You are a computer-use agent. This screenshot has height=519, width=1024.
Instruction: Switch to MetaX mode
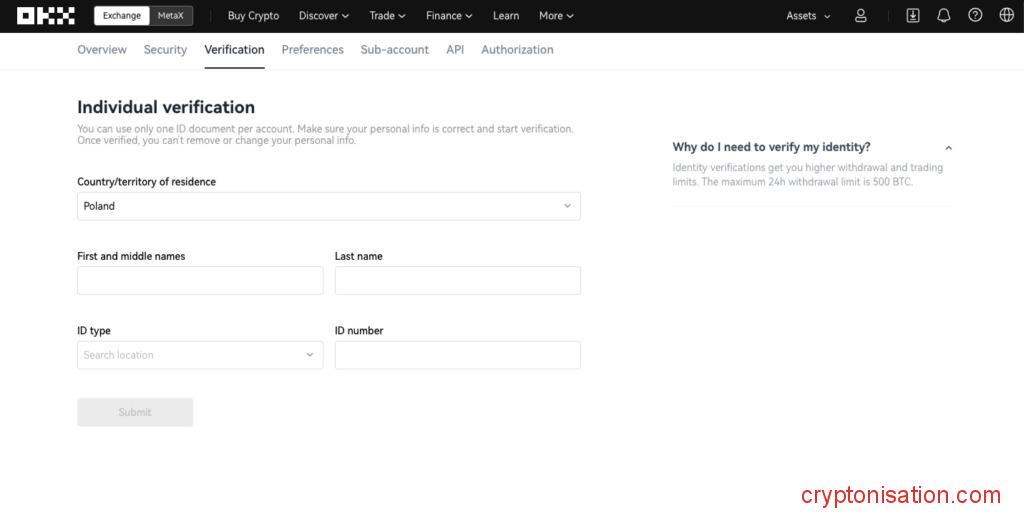point(171,16)
